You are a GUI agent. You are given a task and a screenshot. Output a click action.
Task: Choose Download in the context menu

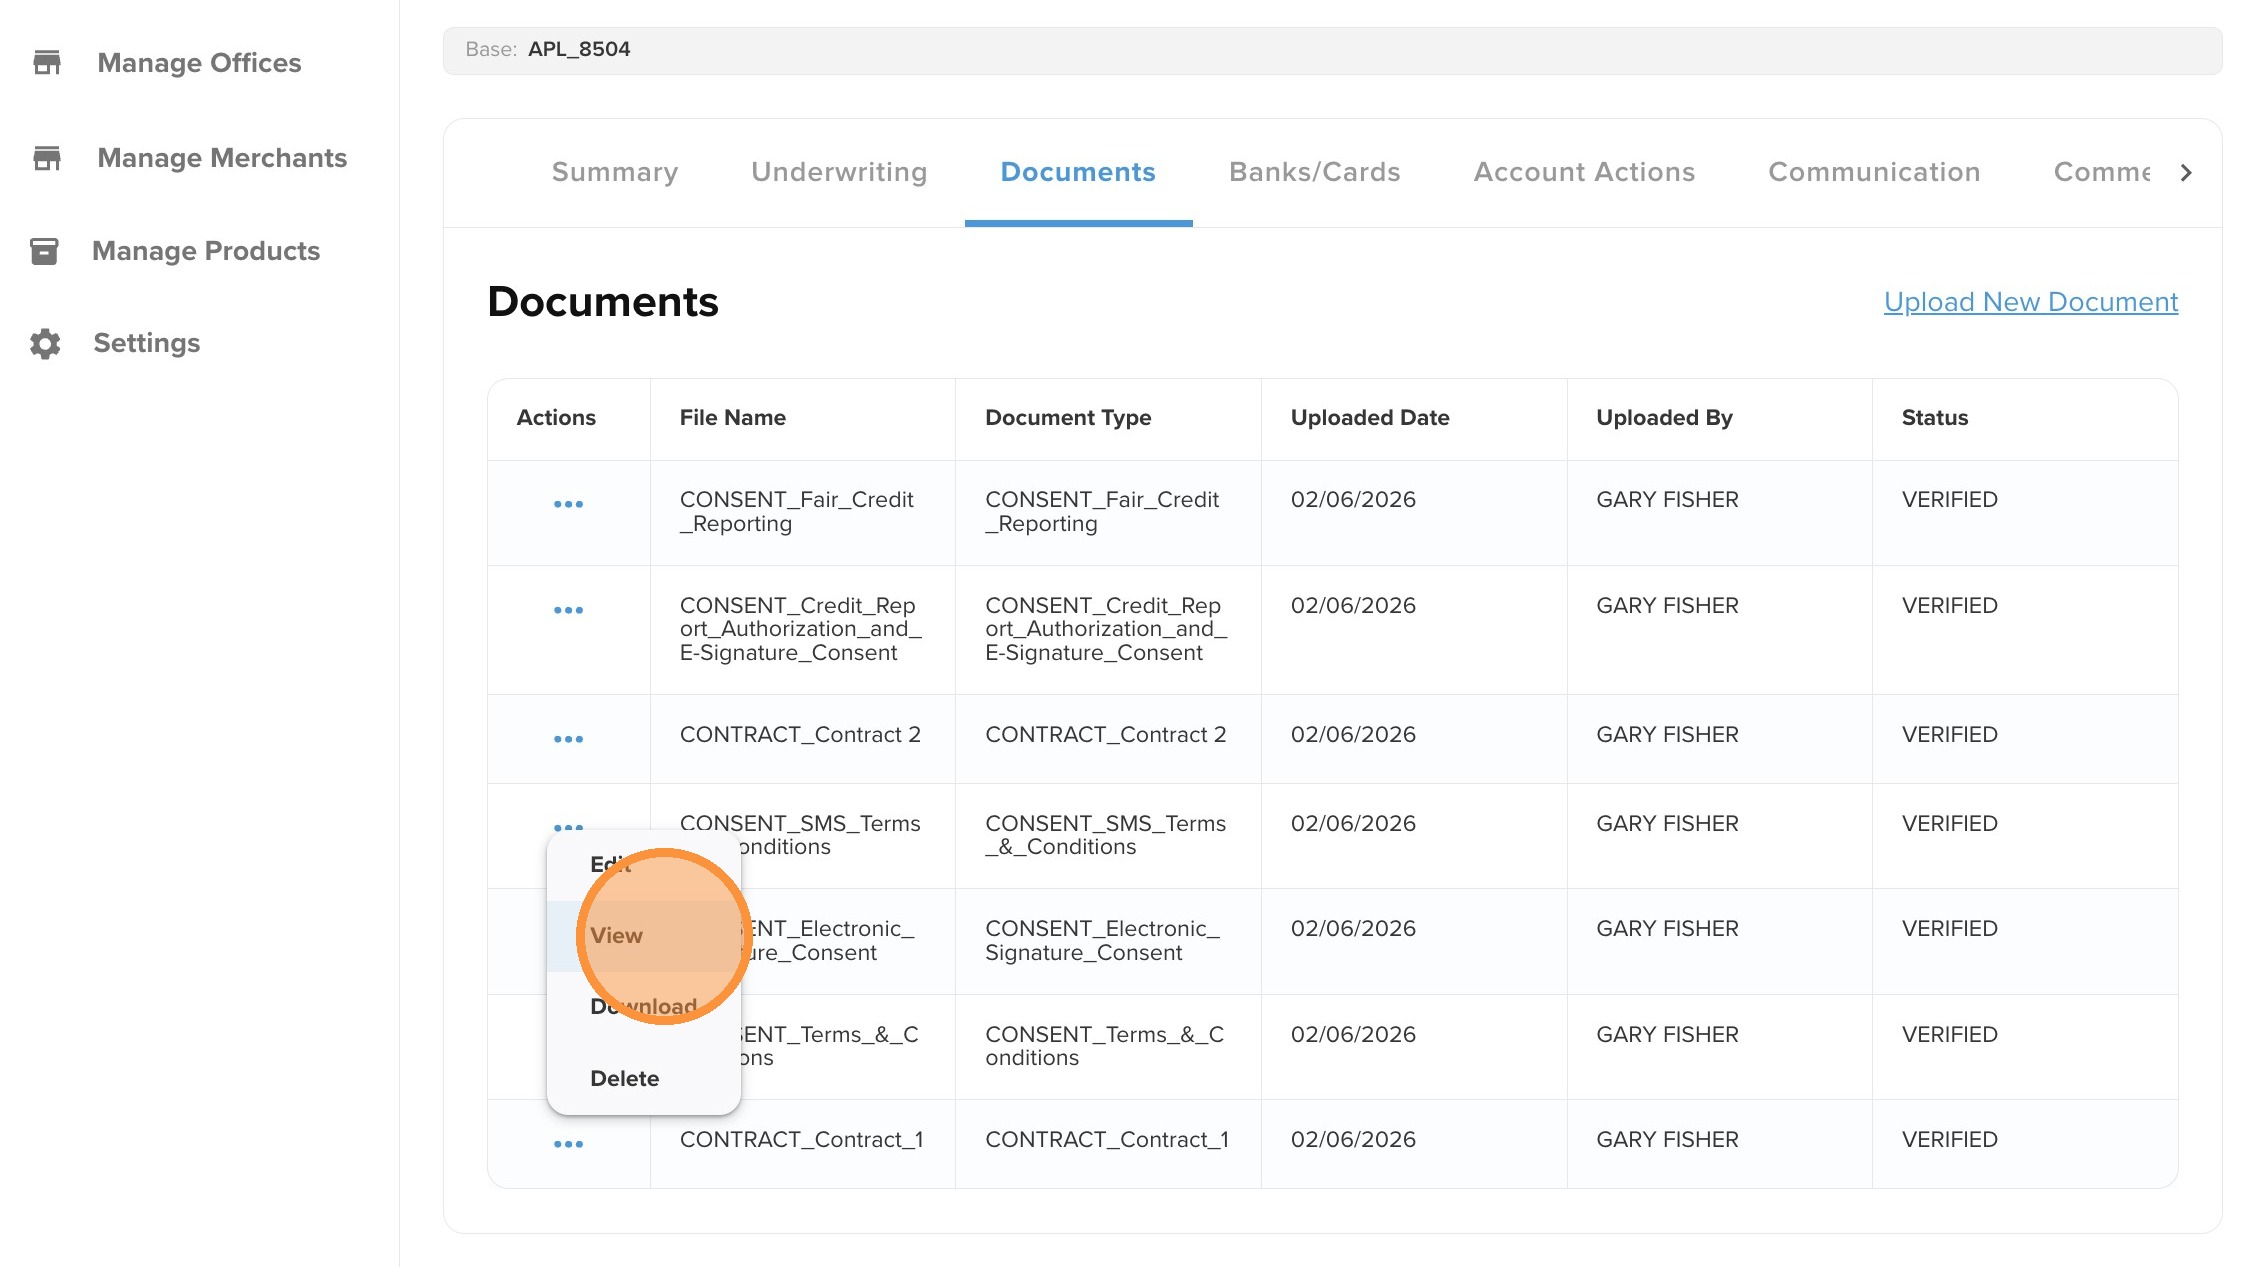click(643, 1007)
